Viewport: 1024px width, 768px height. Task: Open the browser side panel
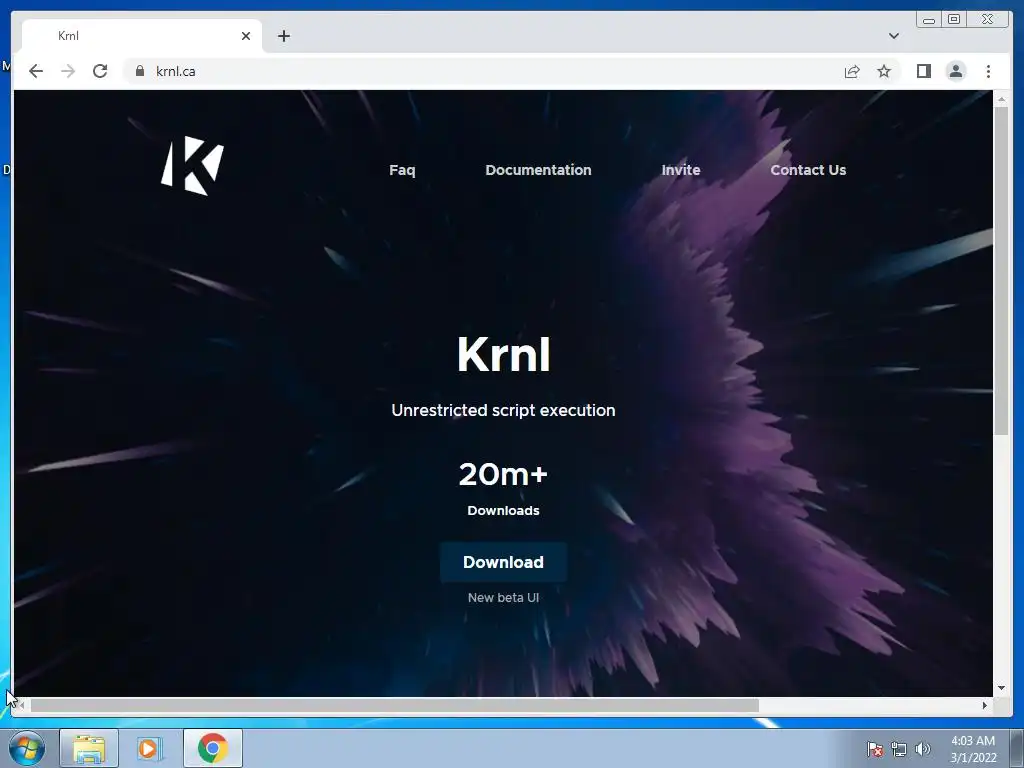(x=923, y=71)
